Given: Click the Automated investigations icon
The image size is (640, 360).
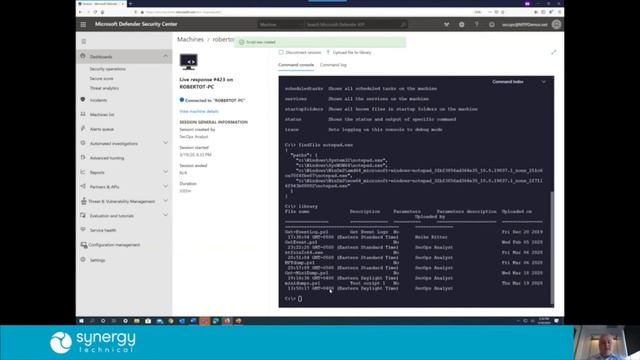Looking at the screenshot, I should pyautogui.click(x=83, y=143).
